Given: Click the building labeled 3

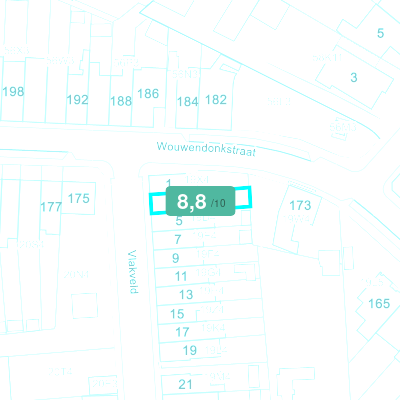Looking at the screenshot, I should point(354,77).
